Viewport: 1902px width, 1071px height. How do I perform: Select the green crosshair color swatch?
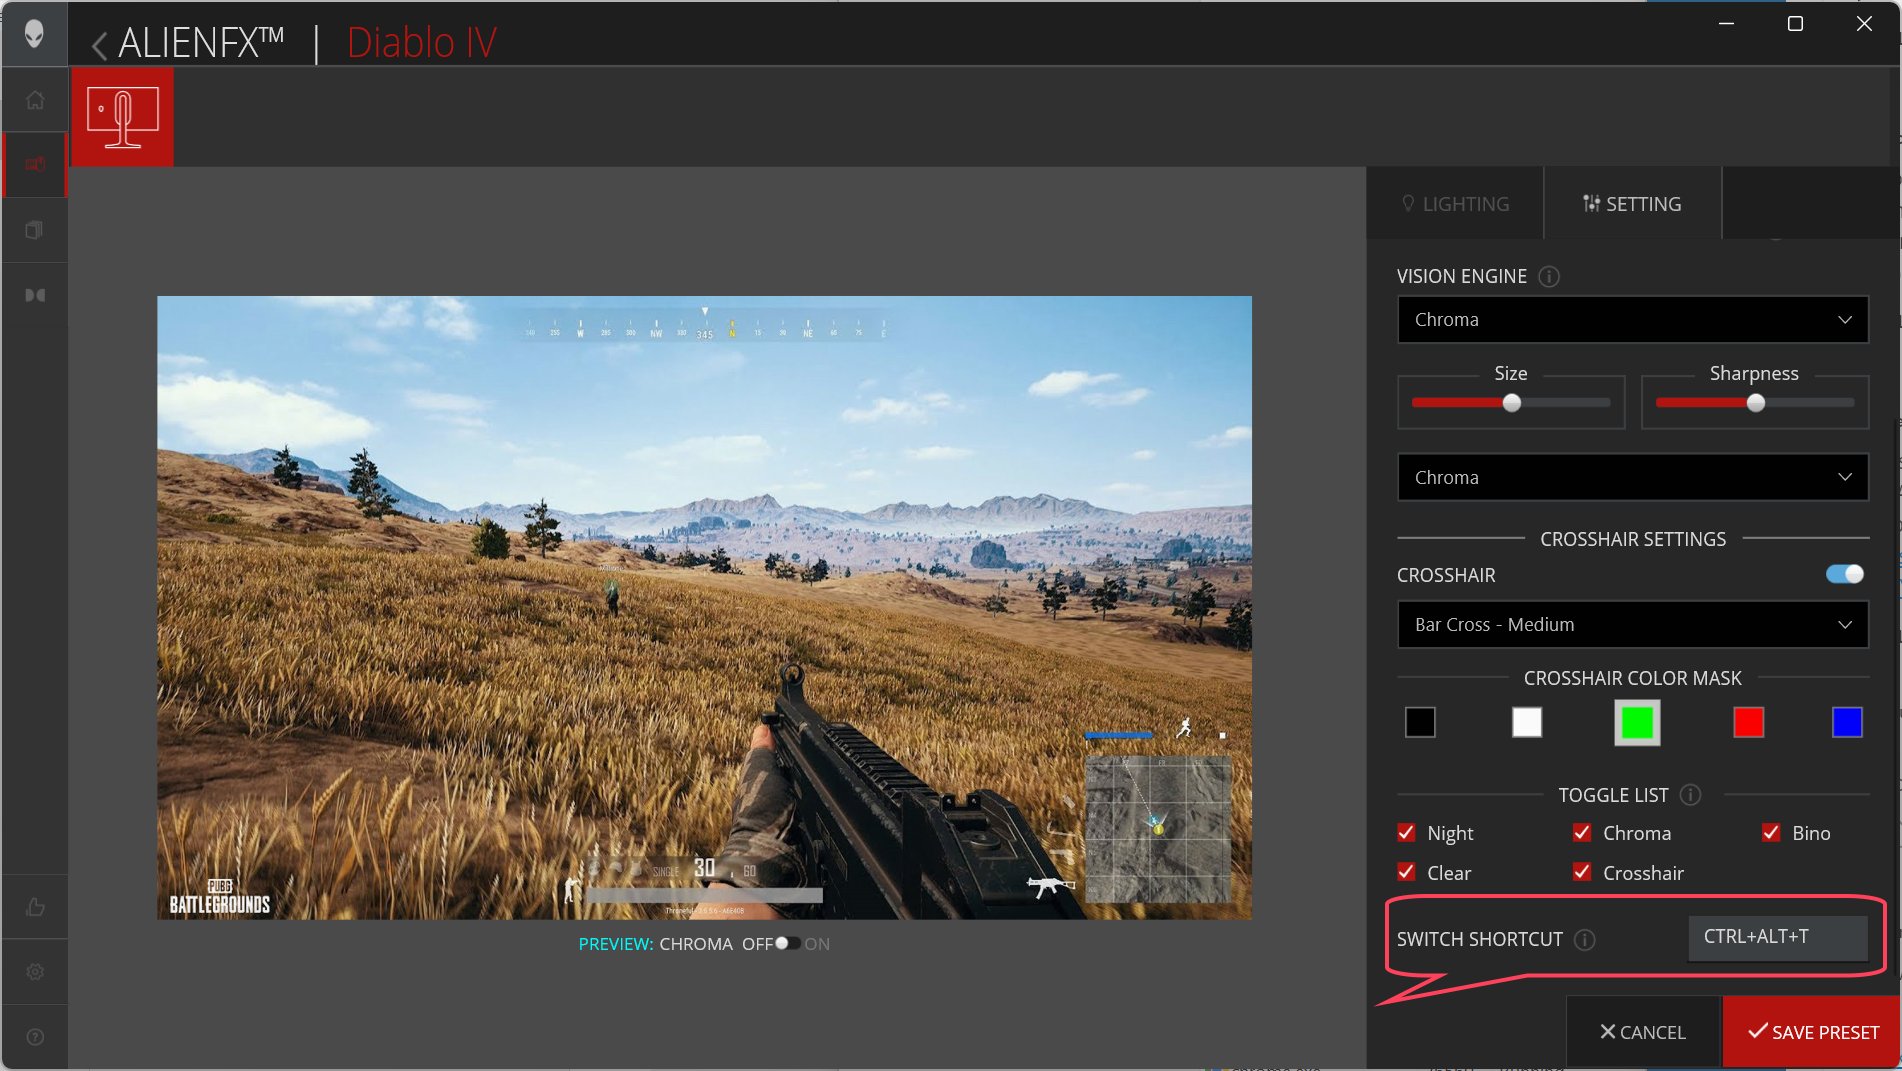click(1637, 722)
